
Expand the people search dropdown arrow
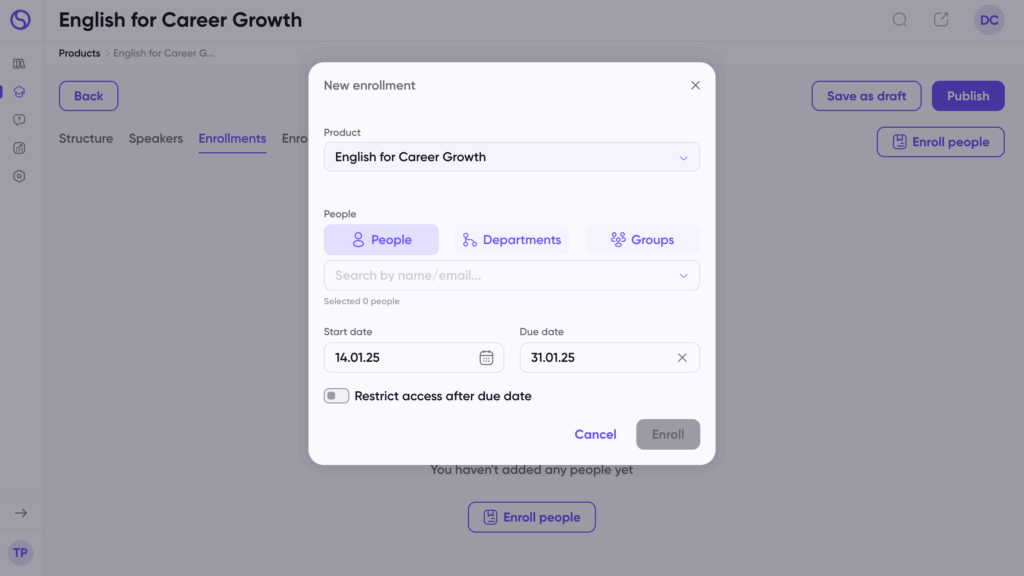point(683,276)
